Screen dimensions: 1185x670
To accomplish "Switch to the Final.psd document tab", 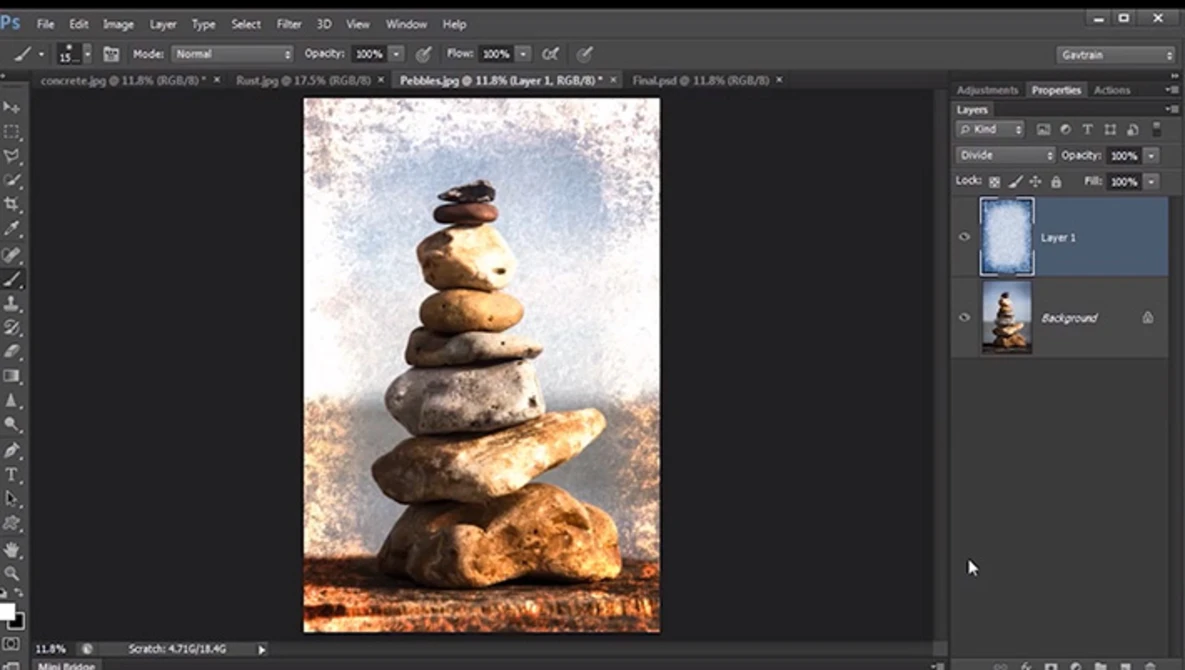I will (701, 80).
